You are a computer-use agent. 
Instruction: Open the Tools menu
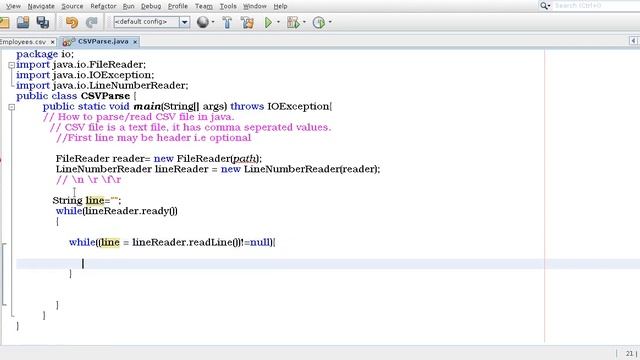pos(228,6)
